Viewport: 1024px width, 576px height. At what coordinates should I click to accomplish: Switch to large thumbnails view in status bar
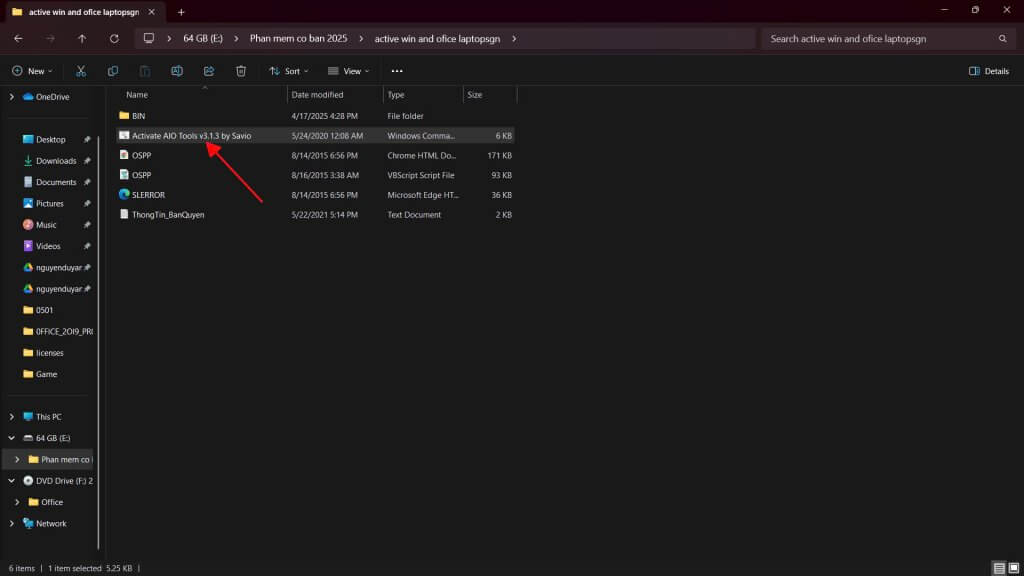click(x=1014, y=568)
